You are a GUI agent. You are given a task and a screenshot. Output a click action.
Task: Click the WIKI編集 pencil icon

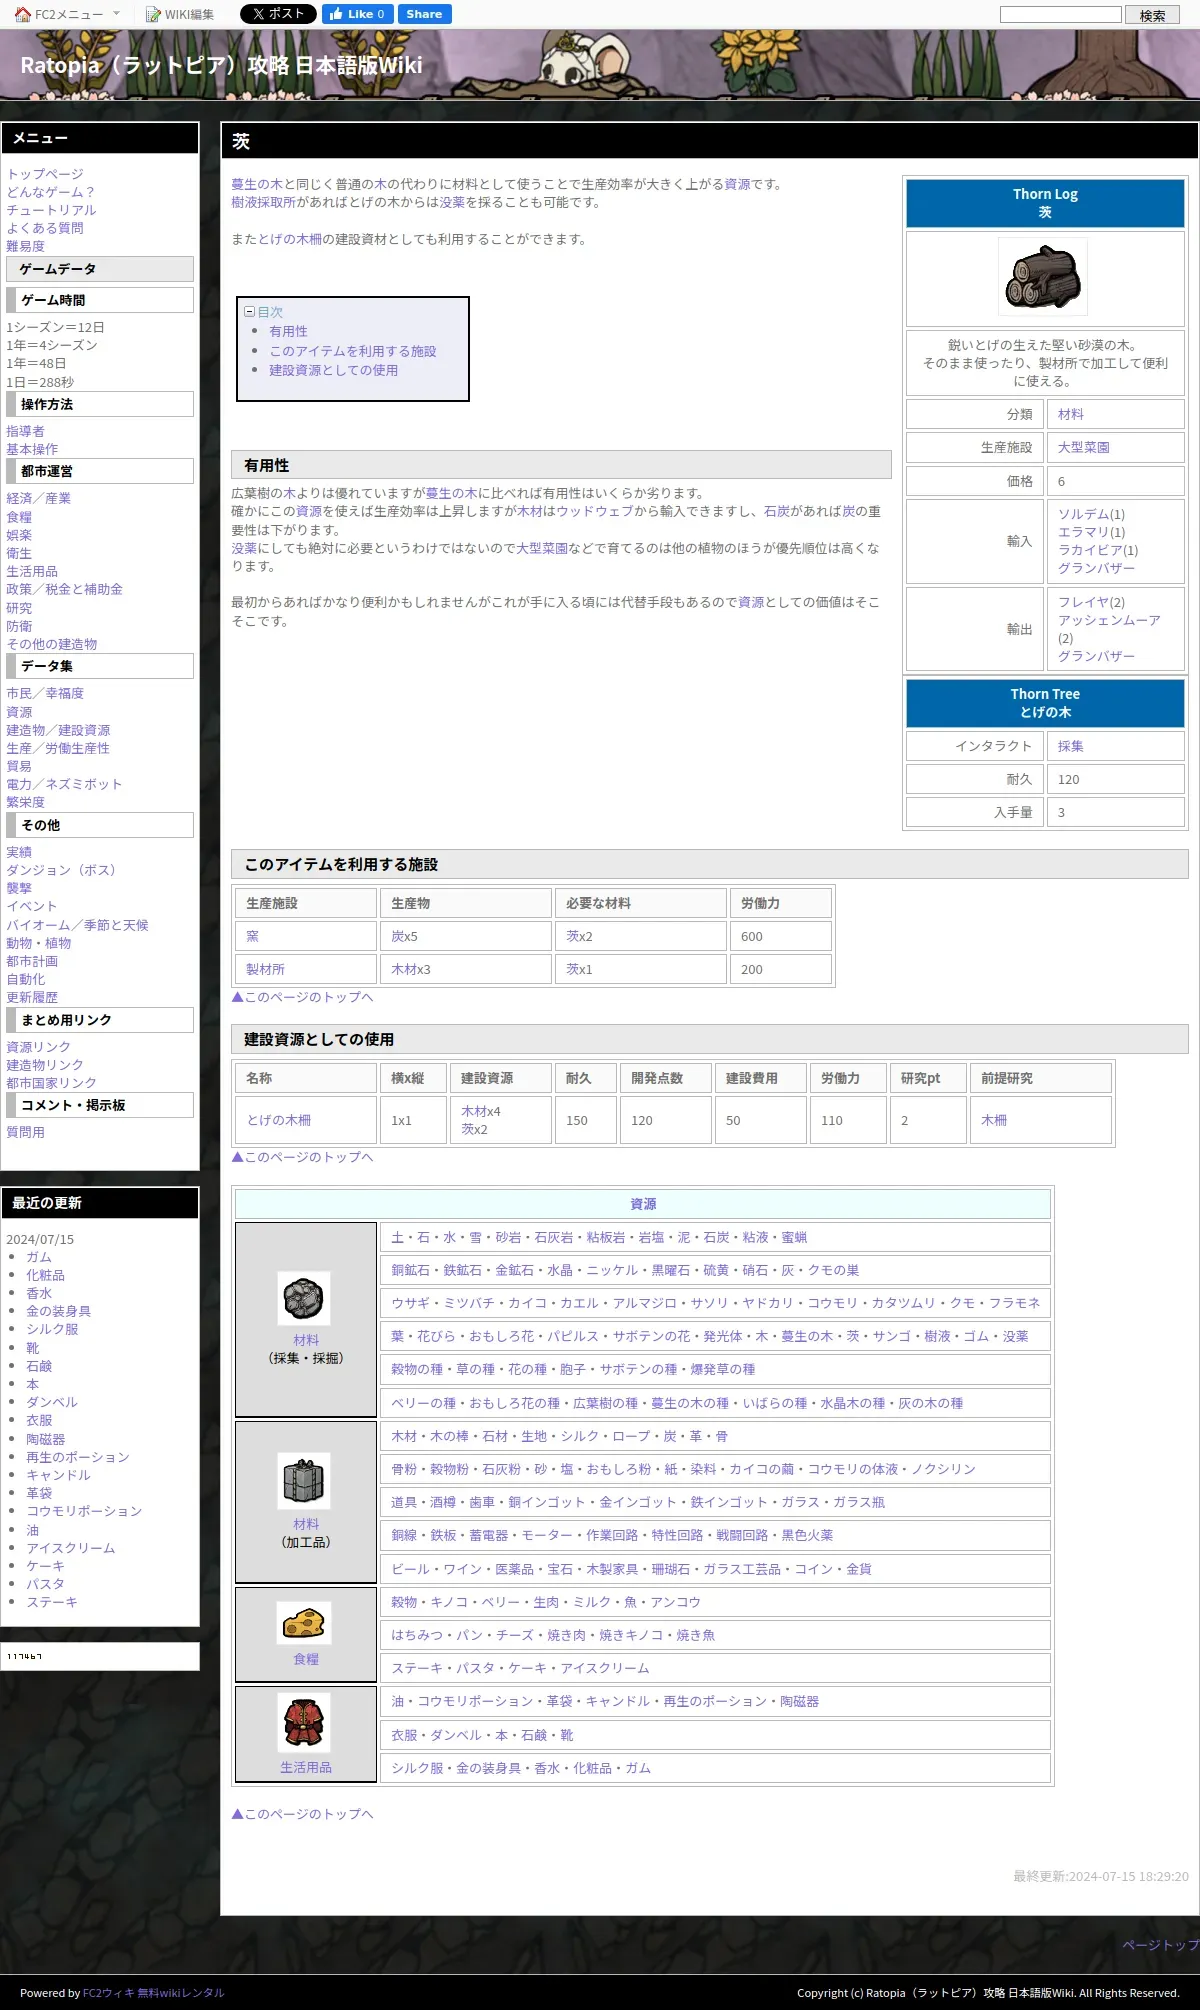click(x=153, y=14)
